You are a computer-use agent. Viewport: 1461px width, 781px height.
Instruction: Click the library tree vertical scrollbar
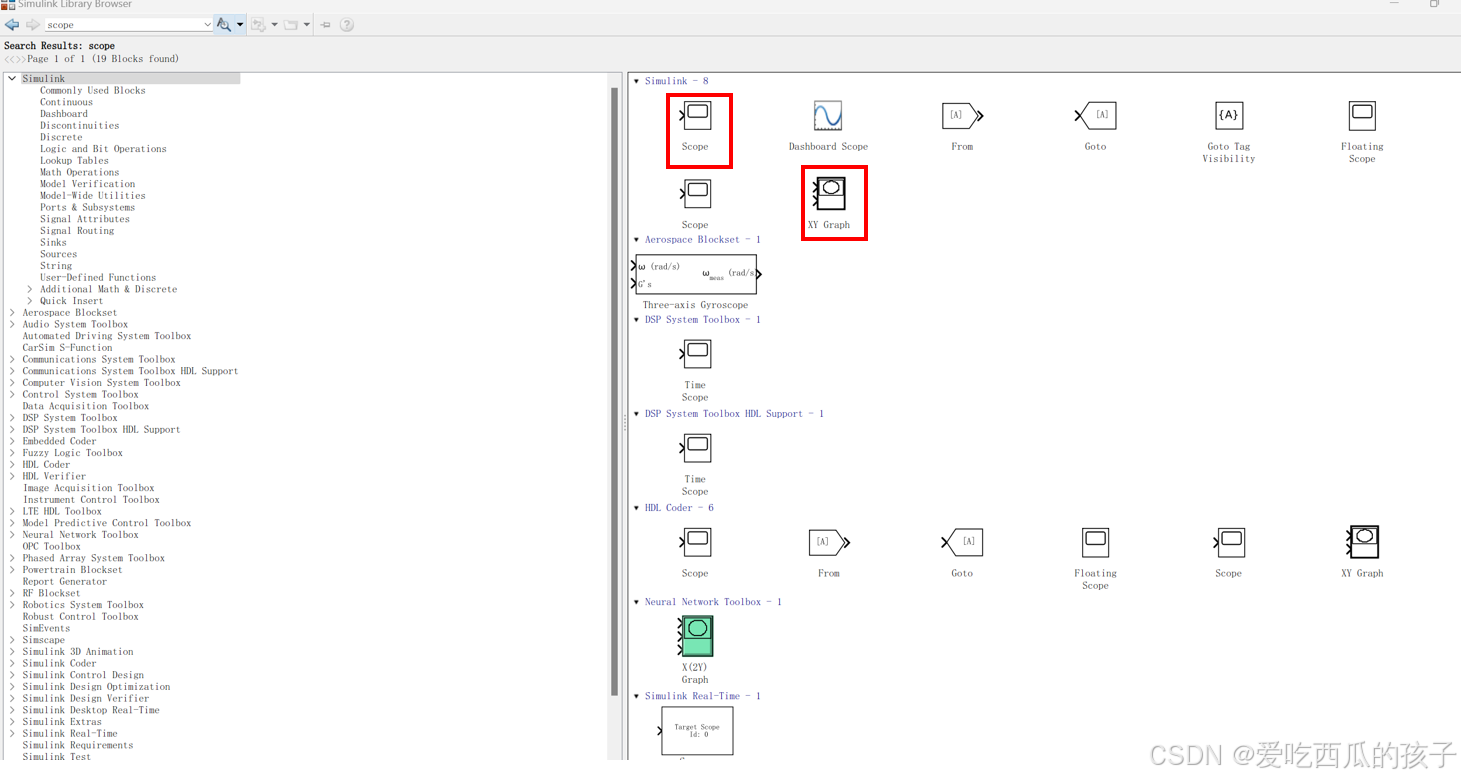(614, 392)
